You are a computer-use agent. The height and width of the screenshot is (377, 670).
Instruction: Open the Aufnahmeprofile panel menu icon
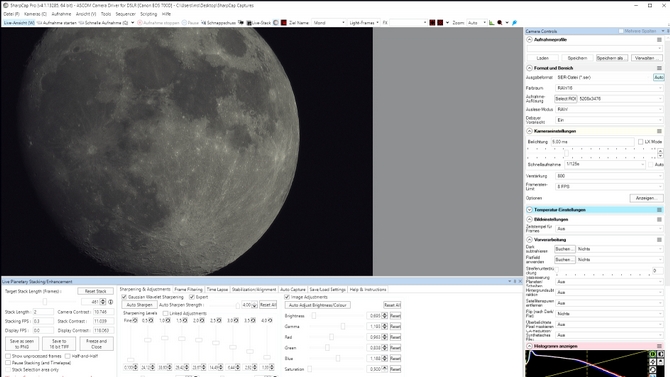click(x=659, y=40)
